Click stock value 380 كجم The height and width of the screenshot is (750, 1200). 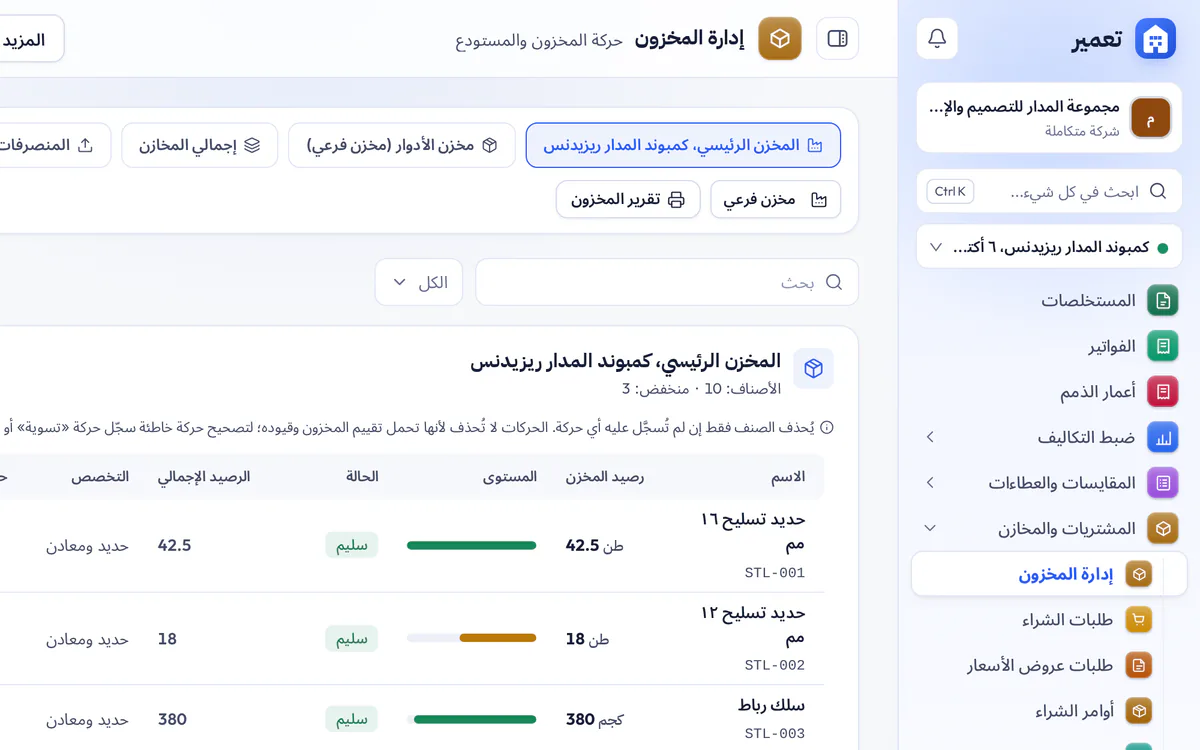click(x=595, y=719)
